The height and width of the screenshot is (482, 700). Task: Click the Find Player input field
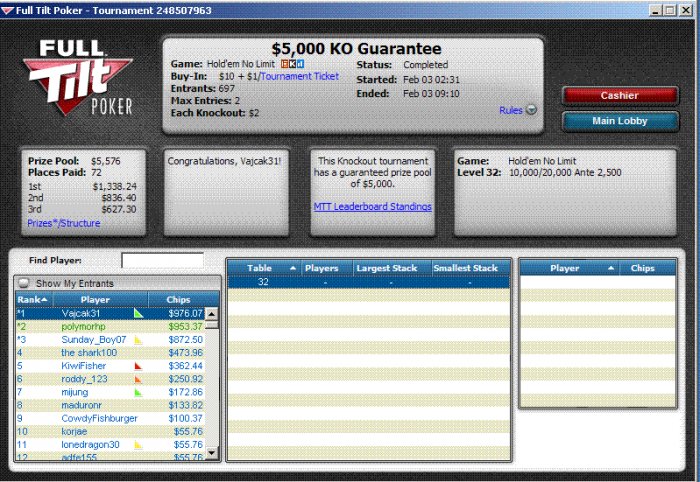tap(162, 260)
